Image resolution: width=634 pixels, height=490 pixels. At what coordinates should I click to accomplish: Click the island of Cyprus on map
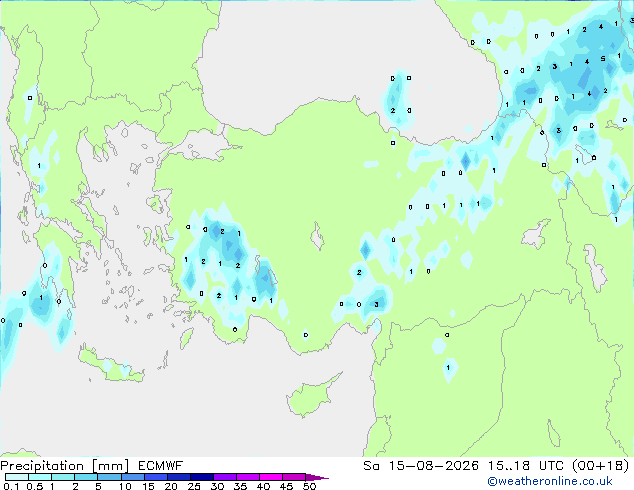click(311, 396)
